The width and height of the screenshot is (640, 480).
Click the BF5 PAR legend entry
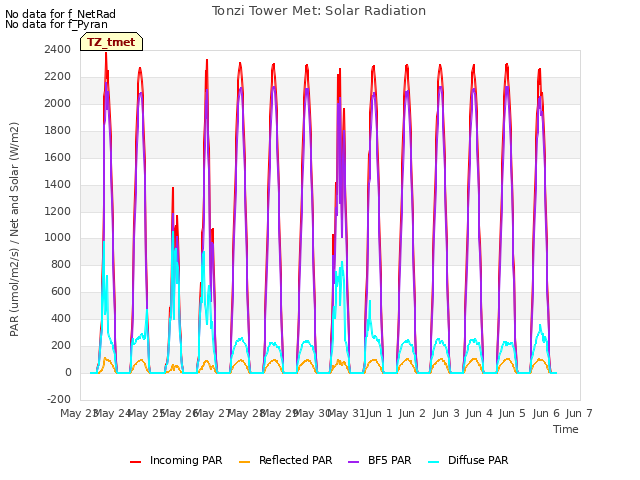[380, 460]
